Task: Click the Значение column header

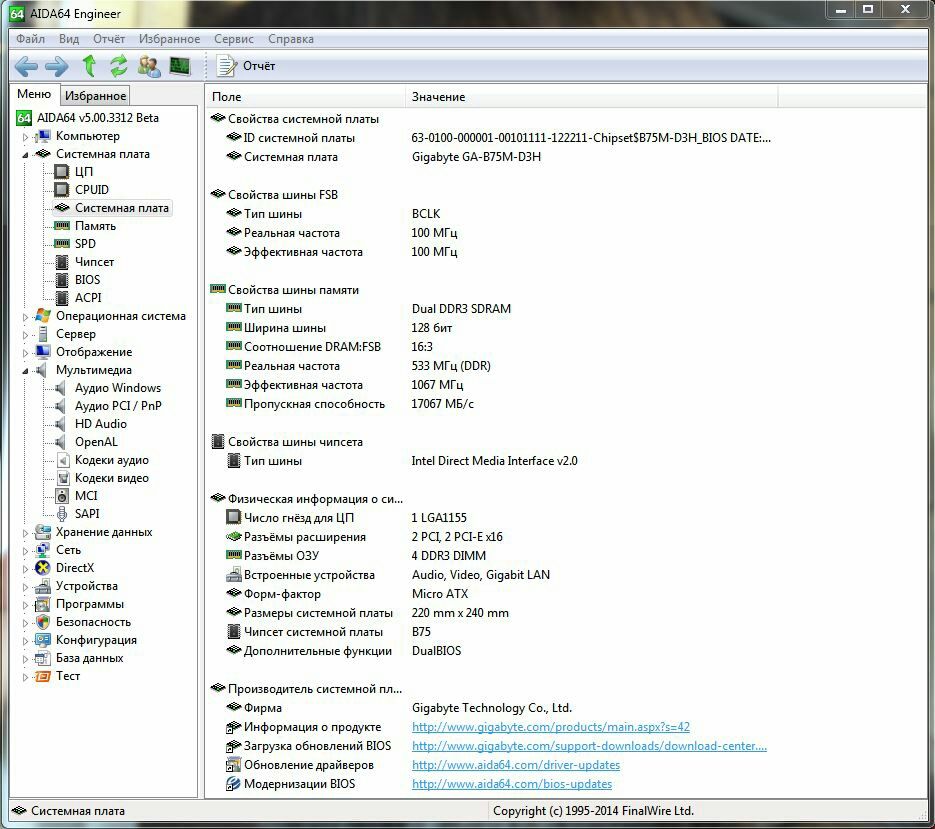Action: click(592, 97)
